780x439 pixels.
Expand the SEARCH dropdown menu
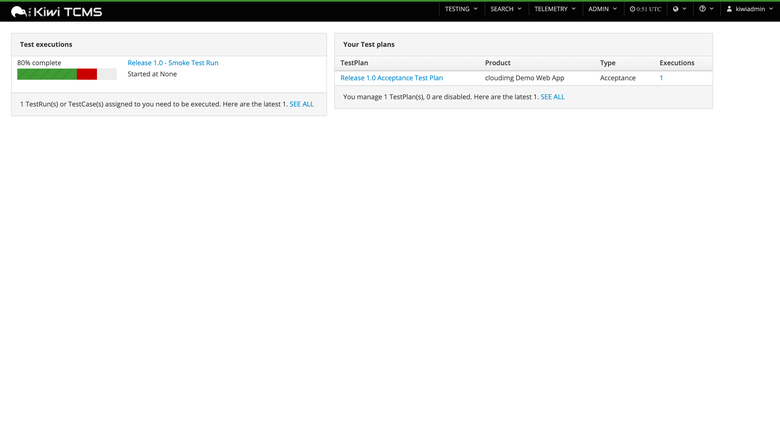point(506,9)
